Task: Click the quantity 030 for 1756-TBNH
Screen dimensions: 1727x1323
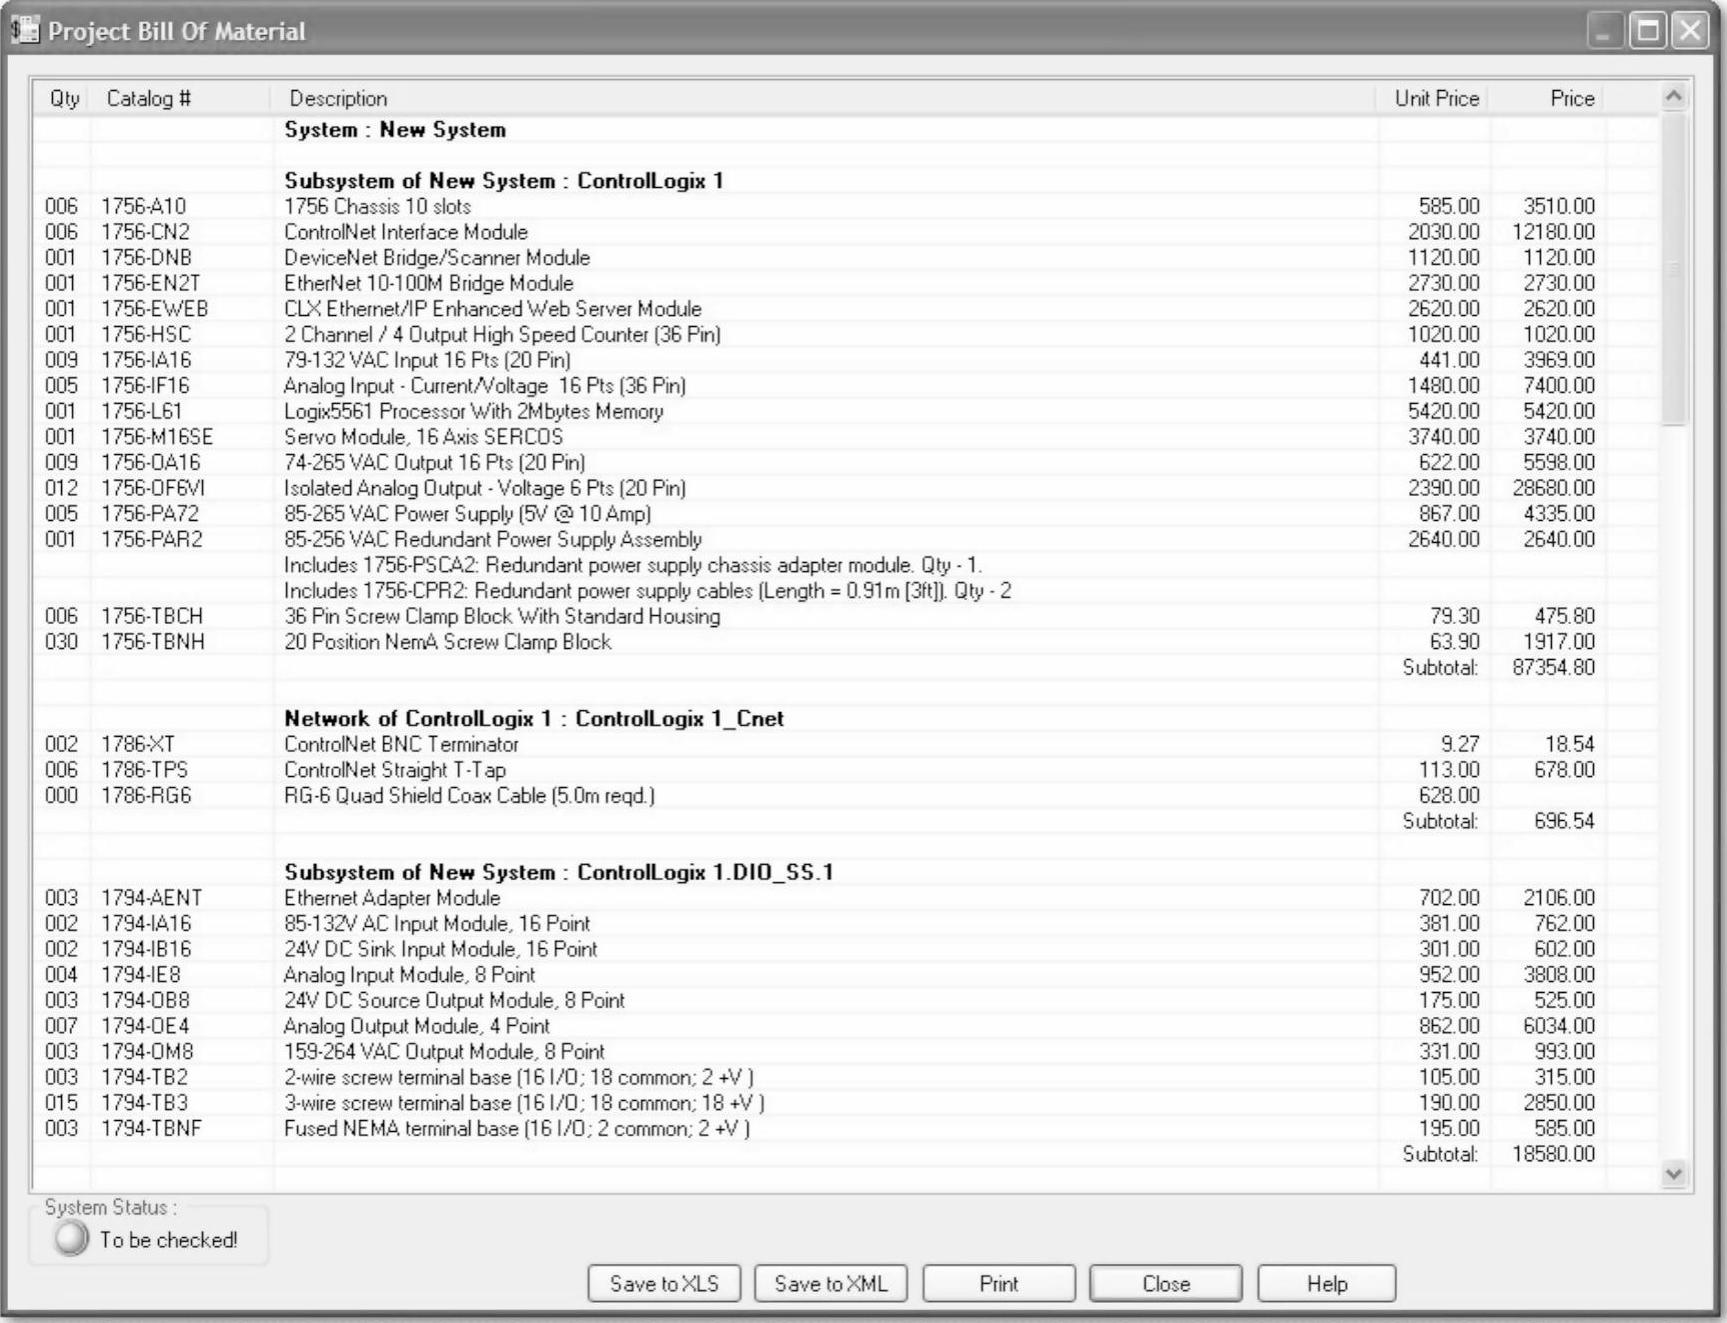Action: pyautogui.click(x=61, y=642)
